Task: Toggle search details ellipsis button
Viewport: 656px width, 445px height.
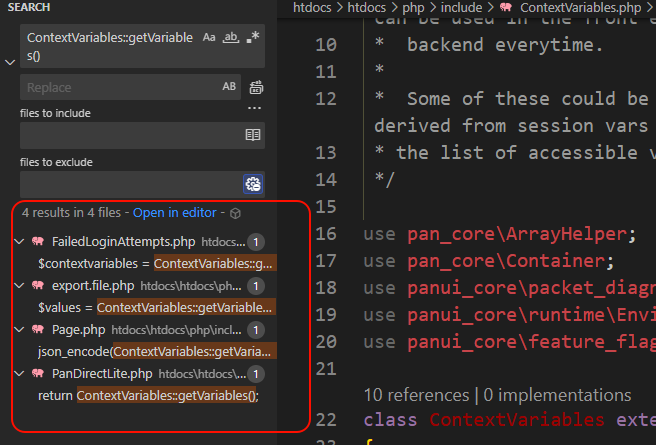Action: click(254, 108)
